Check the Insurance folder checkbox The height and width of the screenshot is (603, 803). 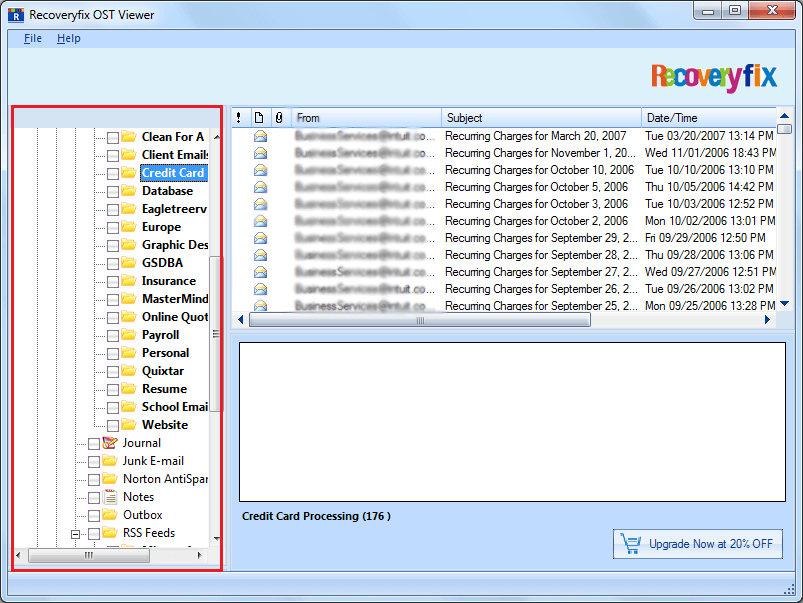113,281
